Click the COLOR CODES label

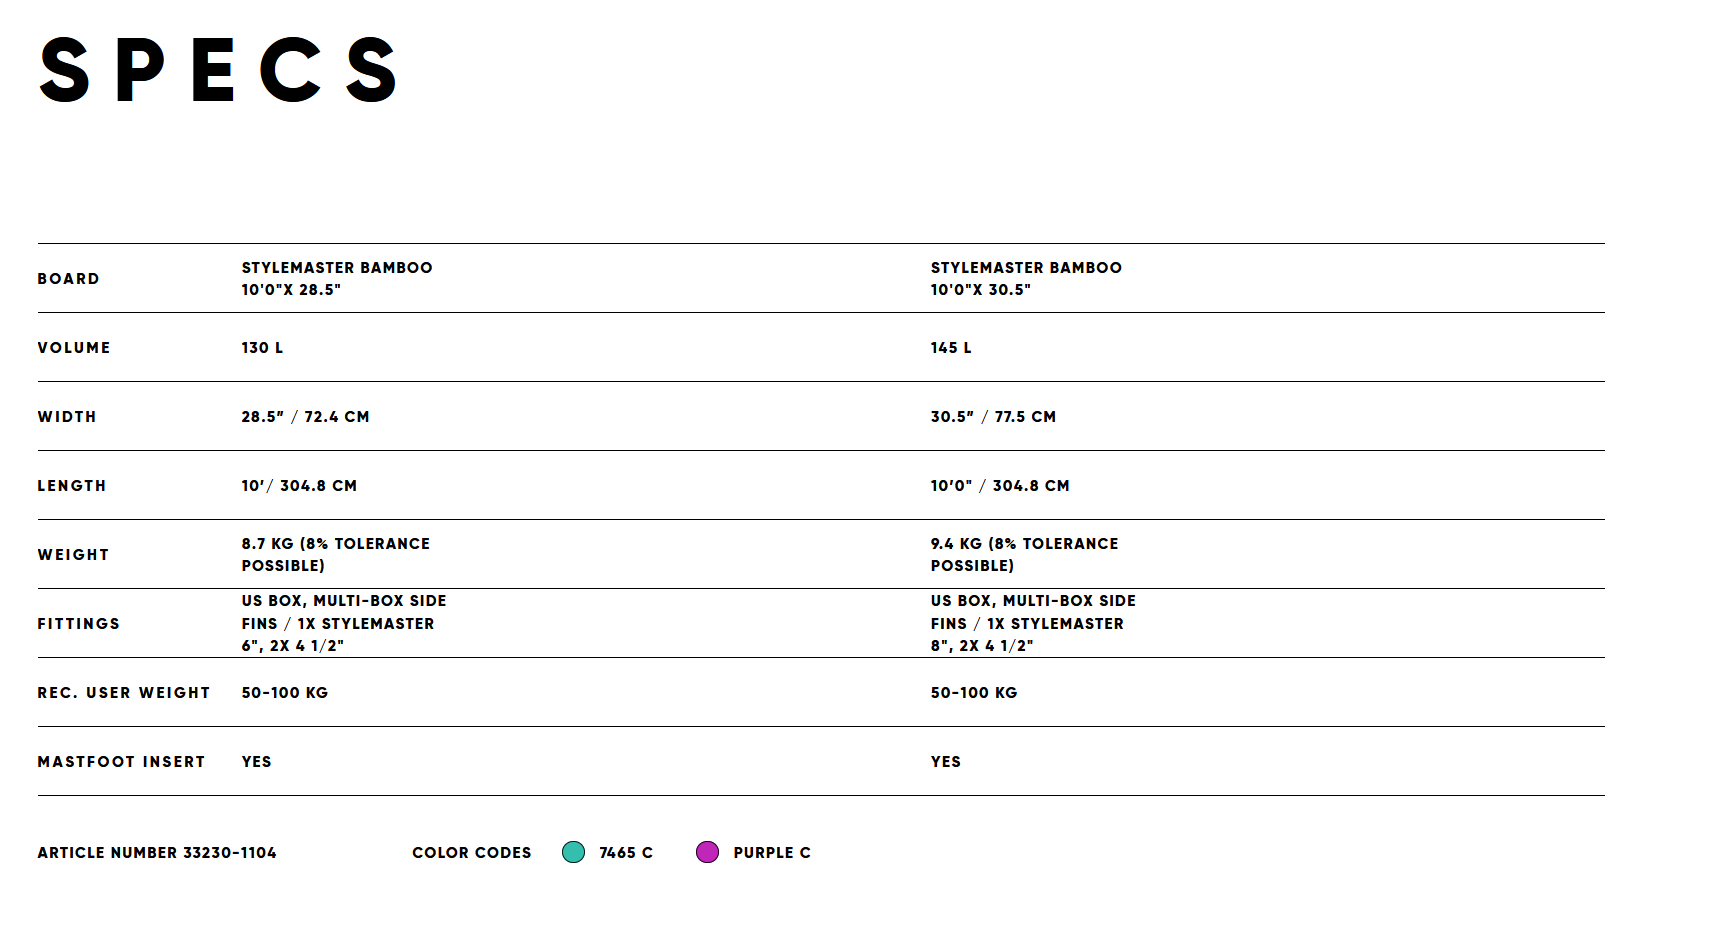coord(472,853)
